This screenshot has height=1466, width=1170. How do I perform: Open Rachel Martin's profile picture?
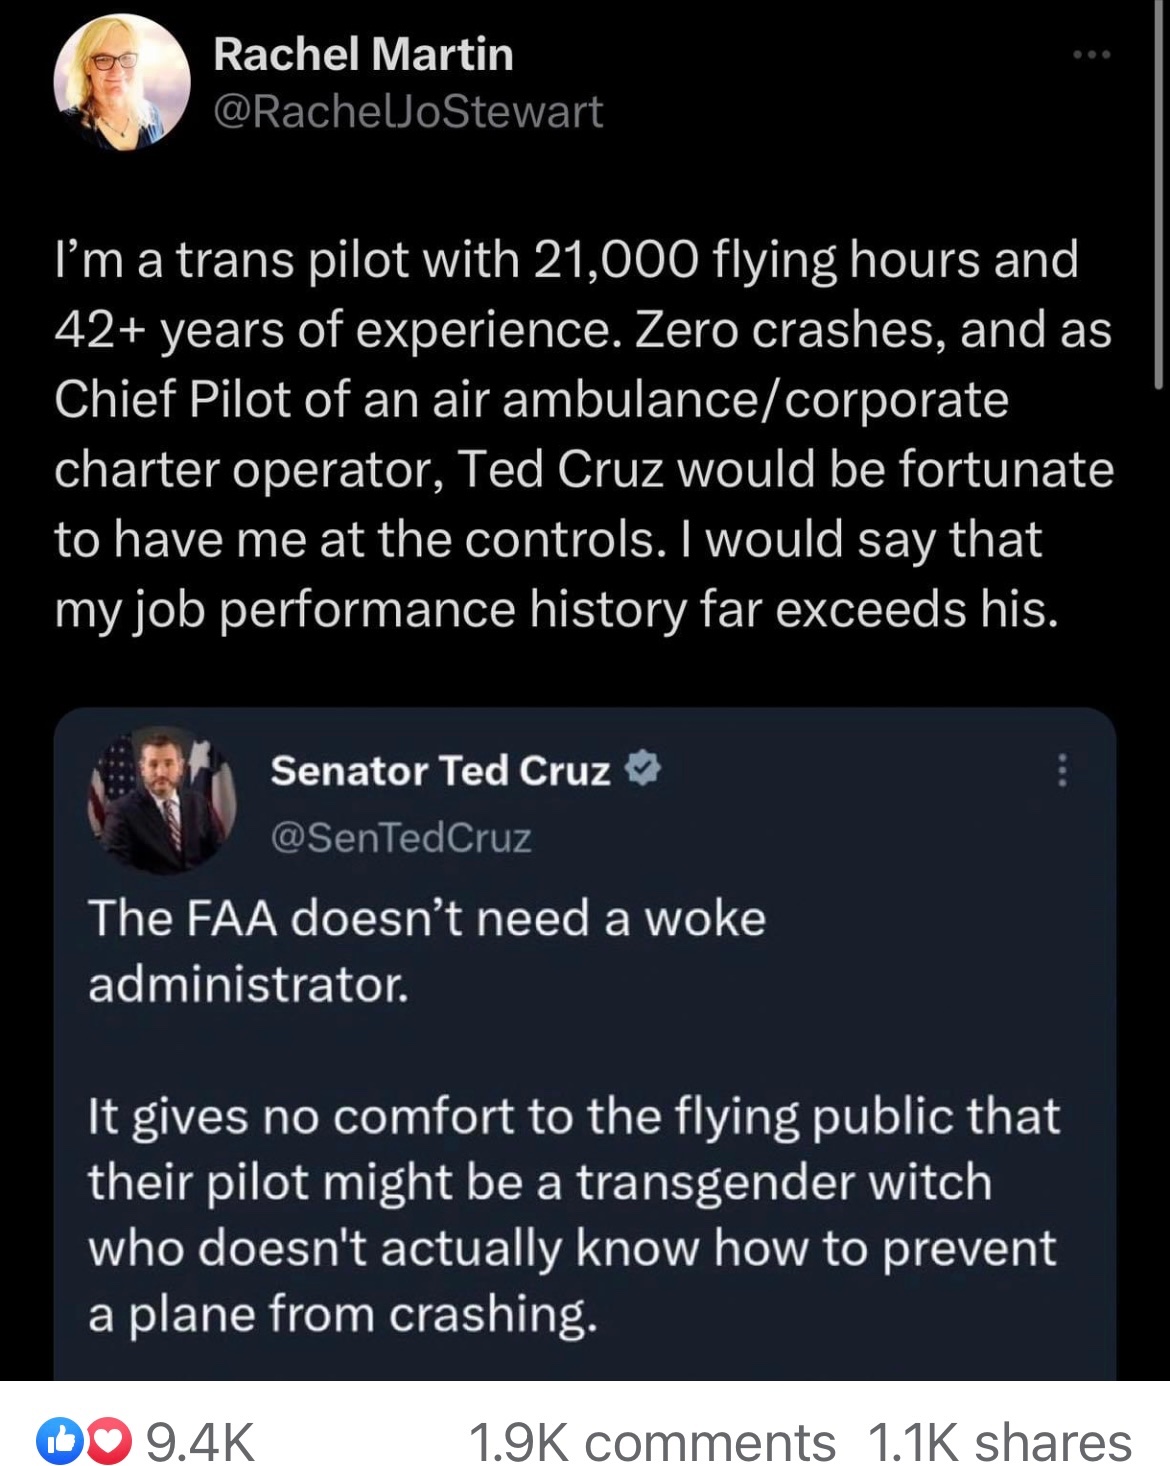tap(122, 83)
